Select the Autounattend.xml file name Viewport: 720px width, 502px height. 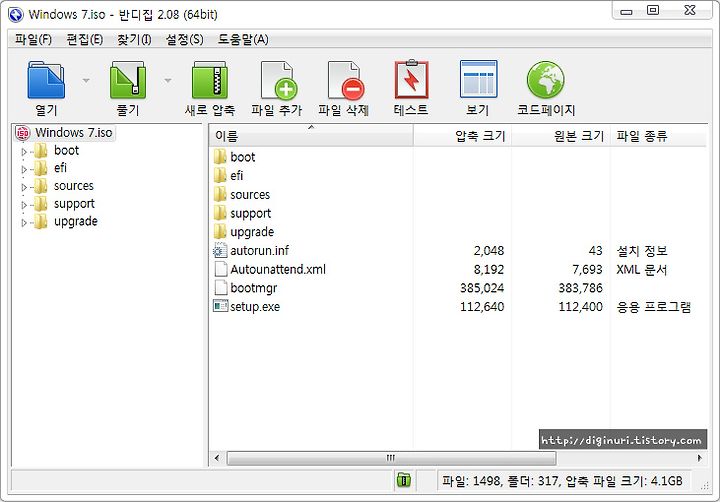coord(278,269)
